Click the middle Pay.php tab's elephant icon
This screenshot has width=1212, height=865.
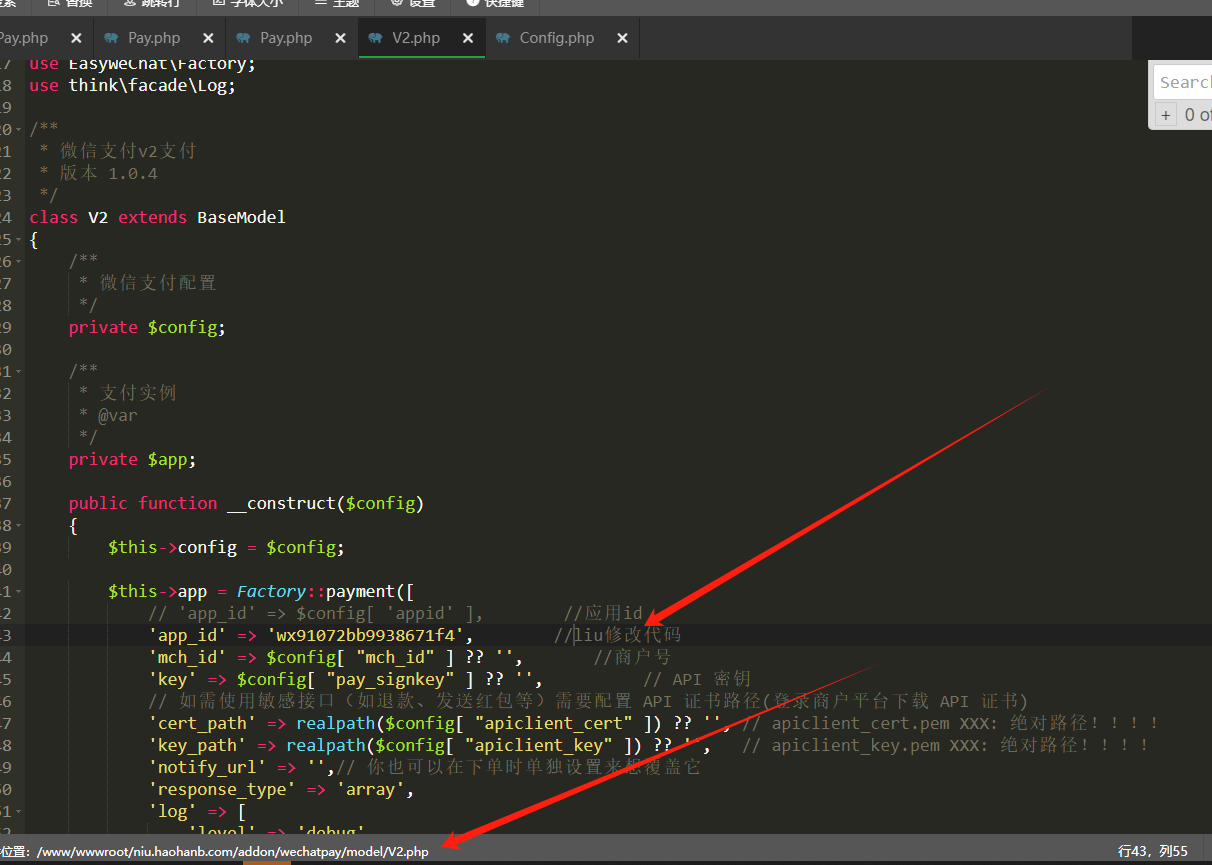click(111, 38)
